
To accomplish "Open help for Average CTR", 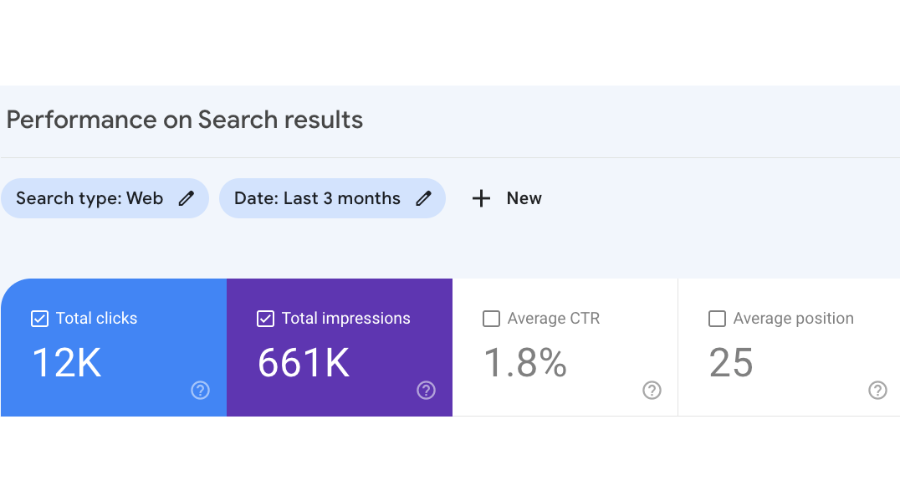I will (651, 390).
